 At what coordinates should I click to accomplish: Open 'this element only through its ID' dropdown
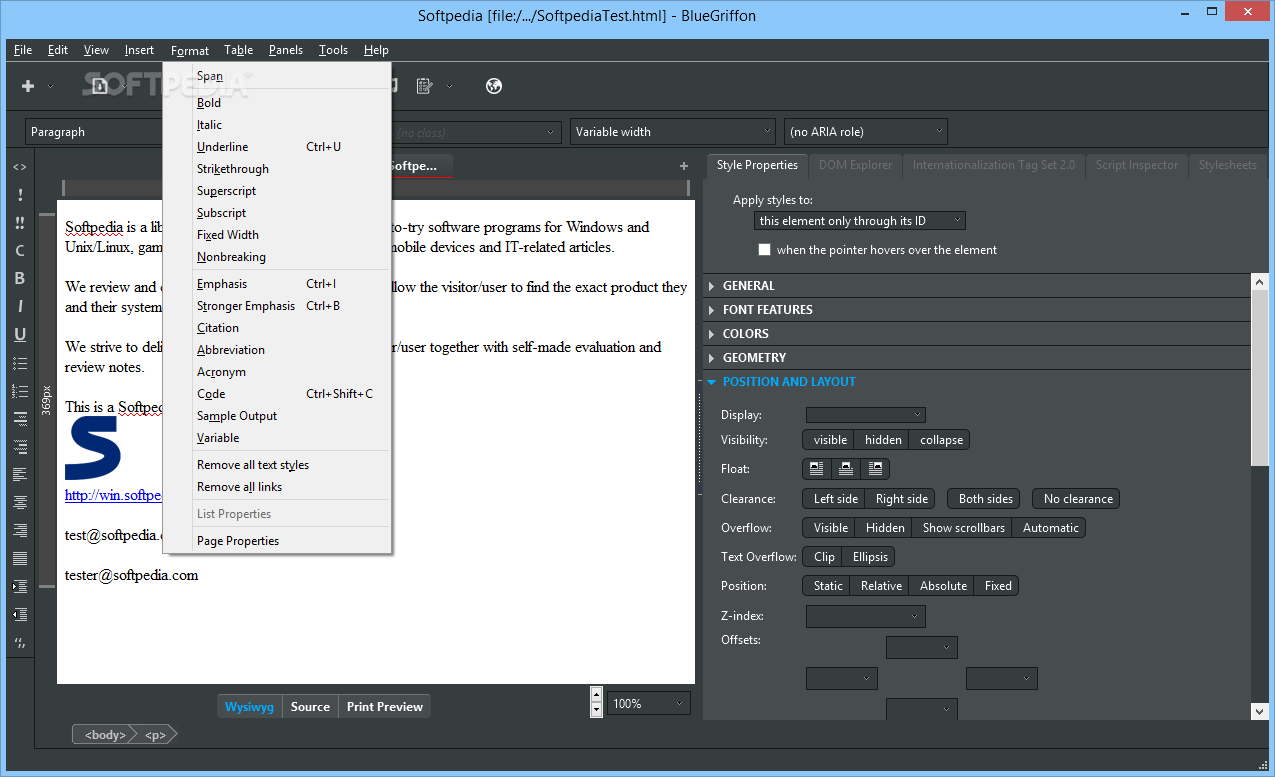pyautogui.click(x=860, y=221)
